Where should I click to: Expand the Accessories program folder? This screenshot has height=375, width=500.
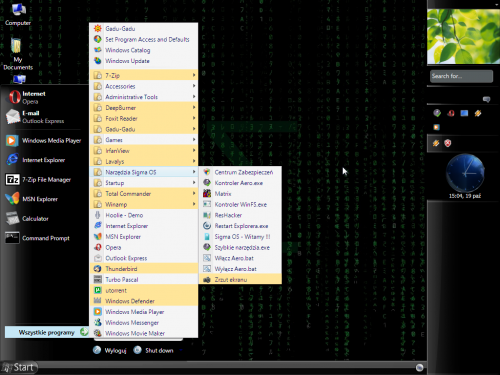144,86
